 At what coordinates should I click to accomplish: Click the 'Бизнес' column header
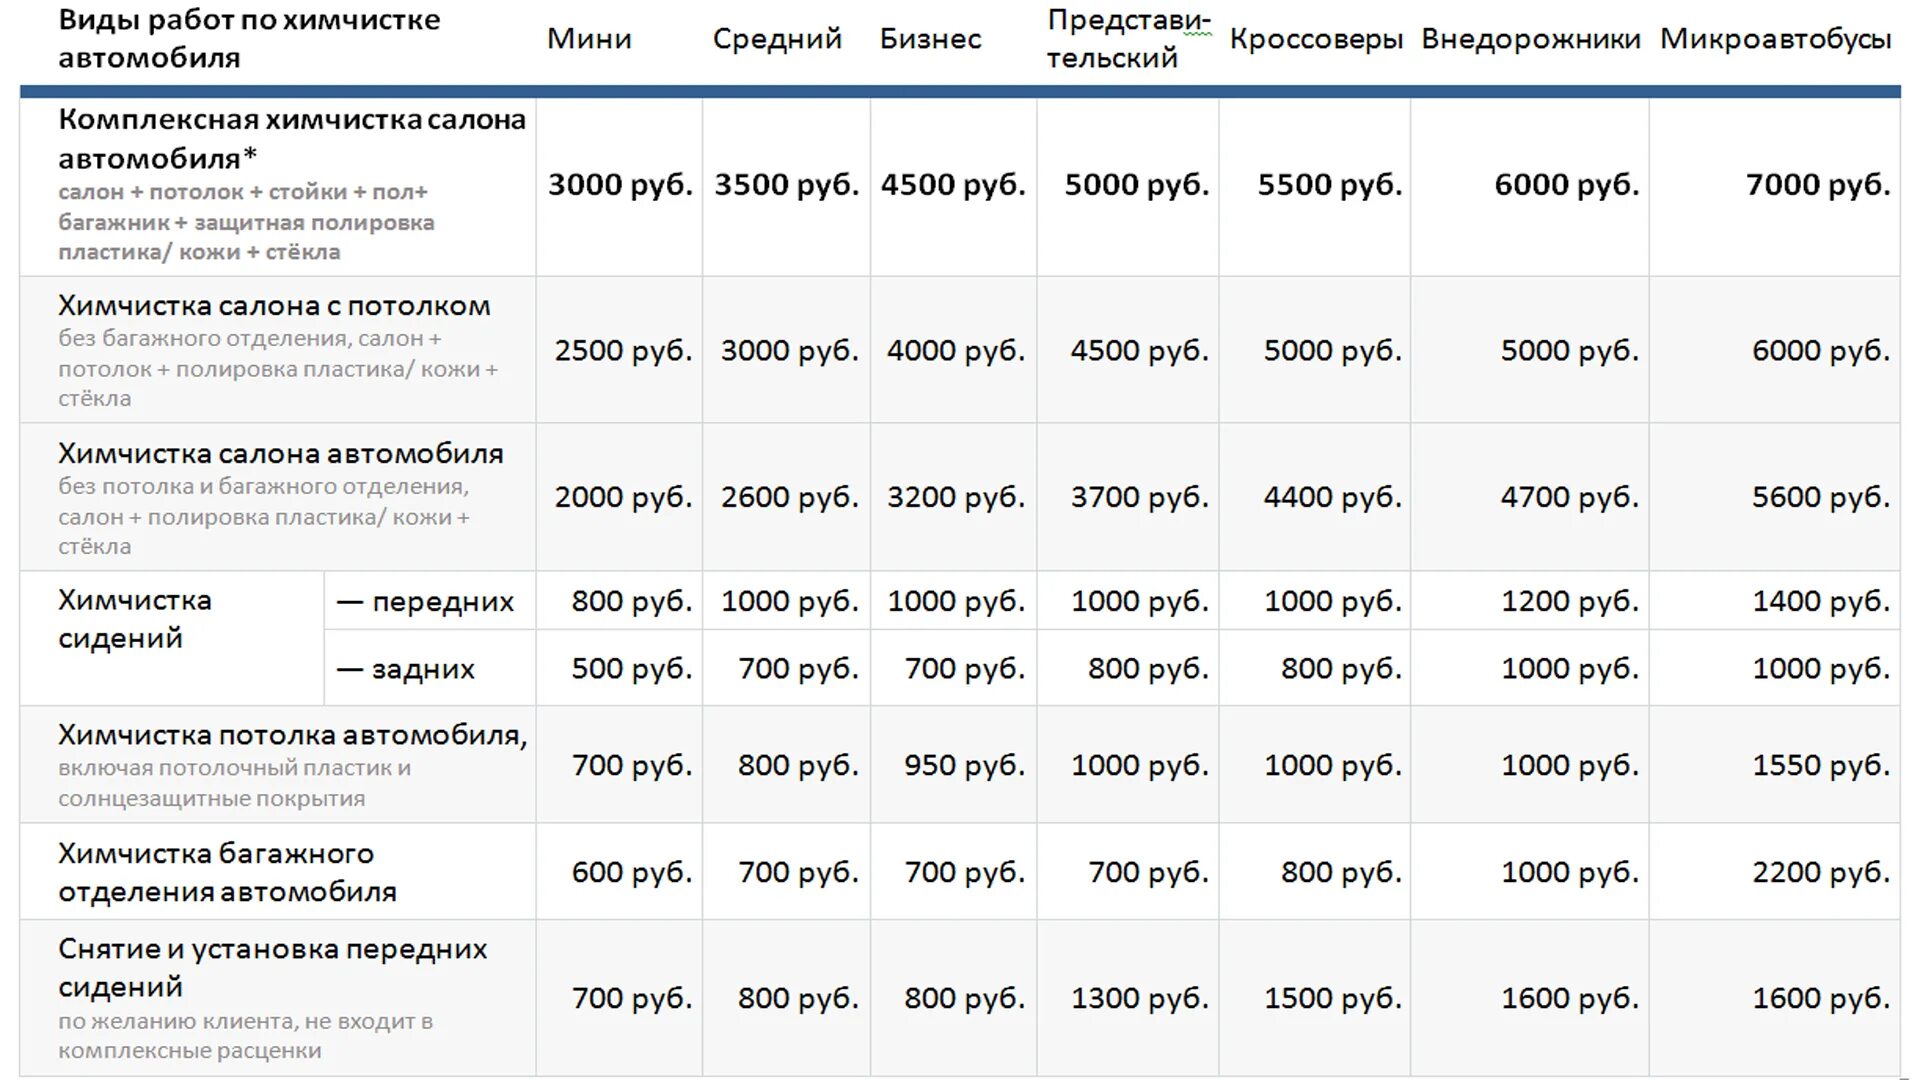coord(930,39)
